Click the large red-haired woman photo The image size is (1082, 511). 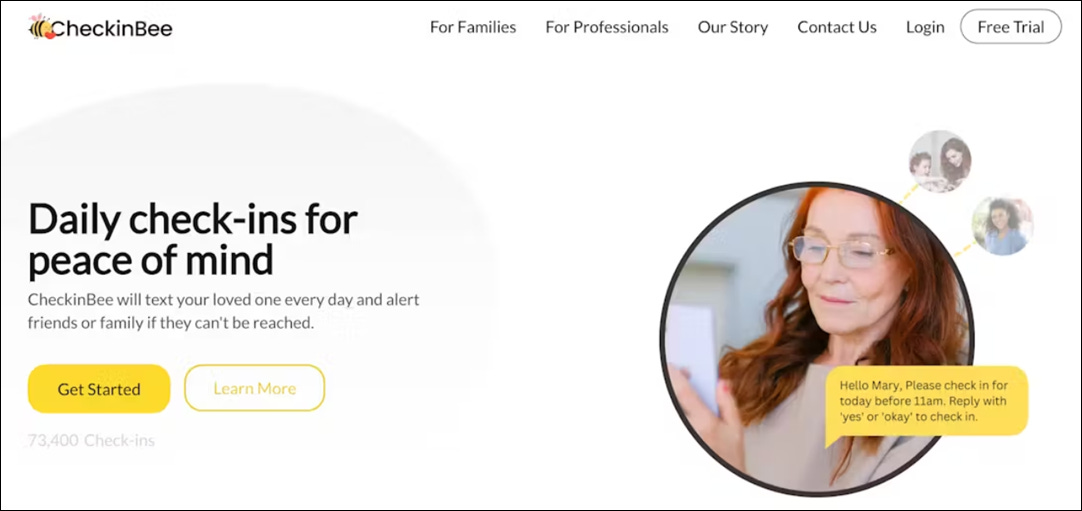[x=816, y=338]
